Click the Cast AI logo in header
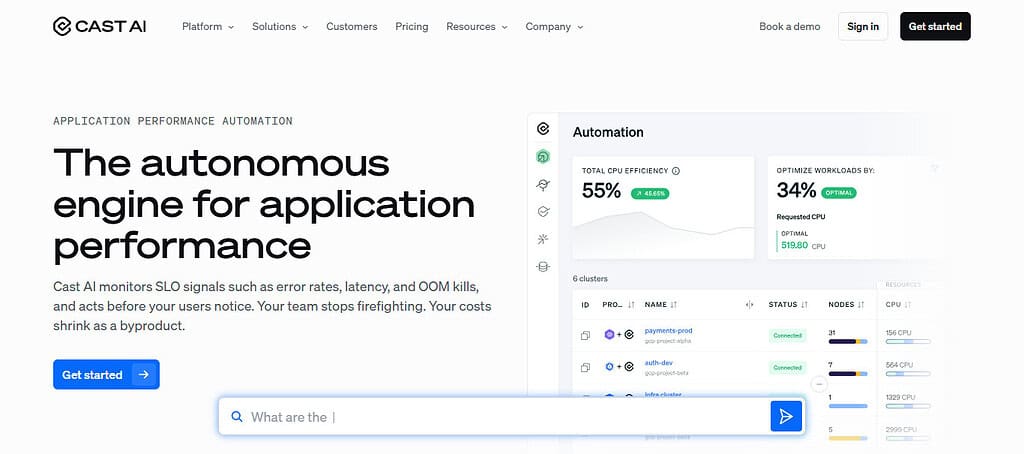Screen dimensions: 1024x454 click(99, 26)
